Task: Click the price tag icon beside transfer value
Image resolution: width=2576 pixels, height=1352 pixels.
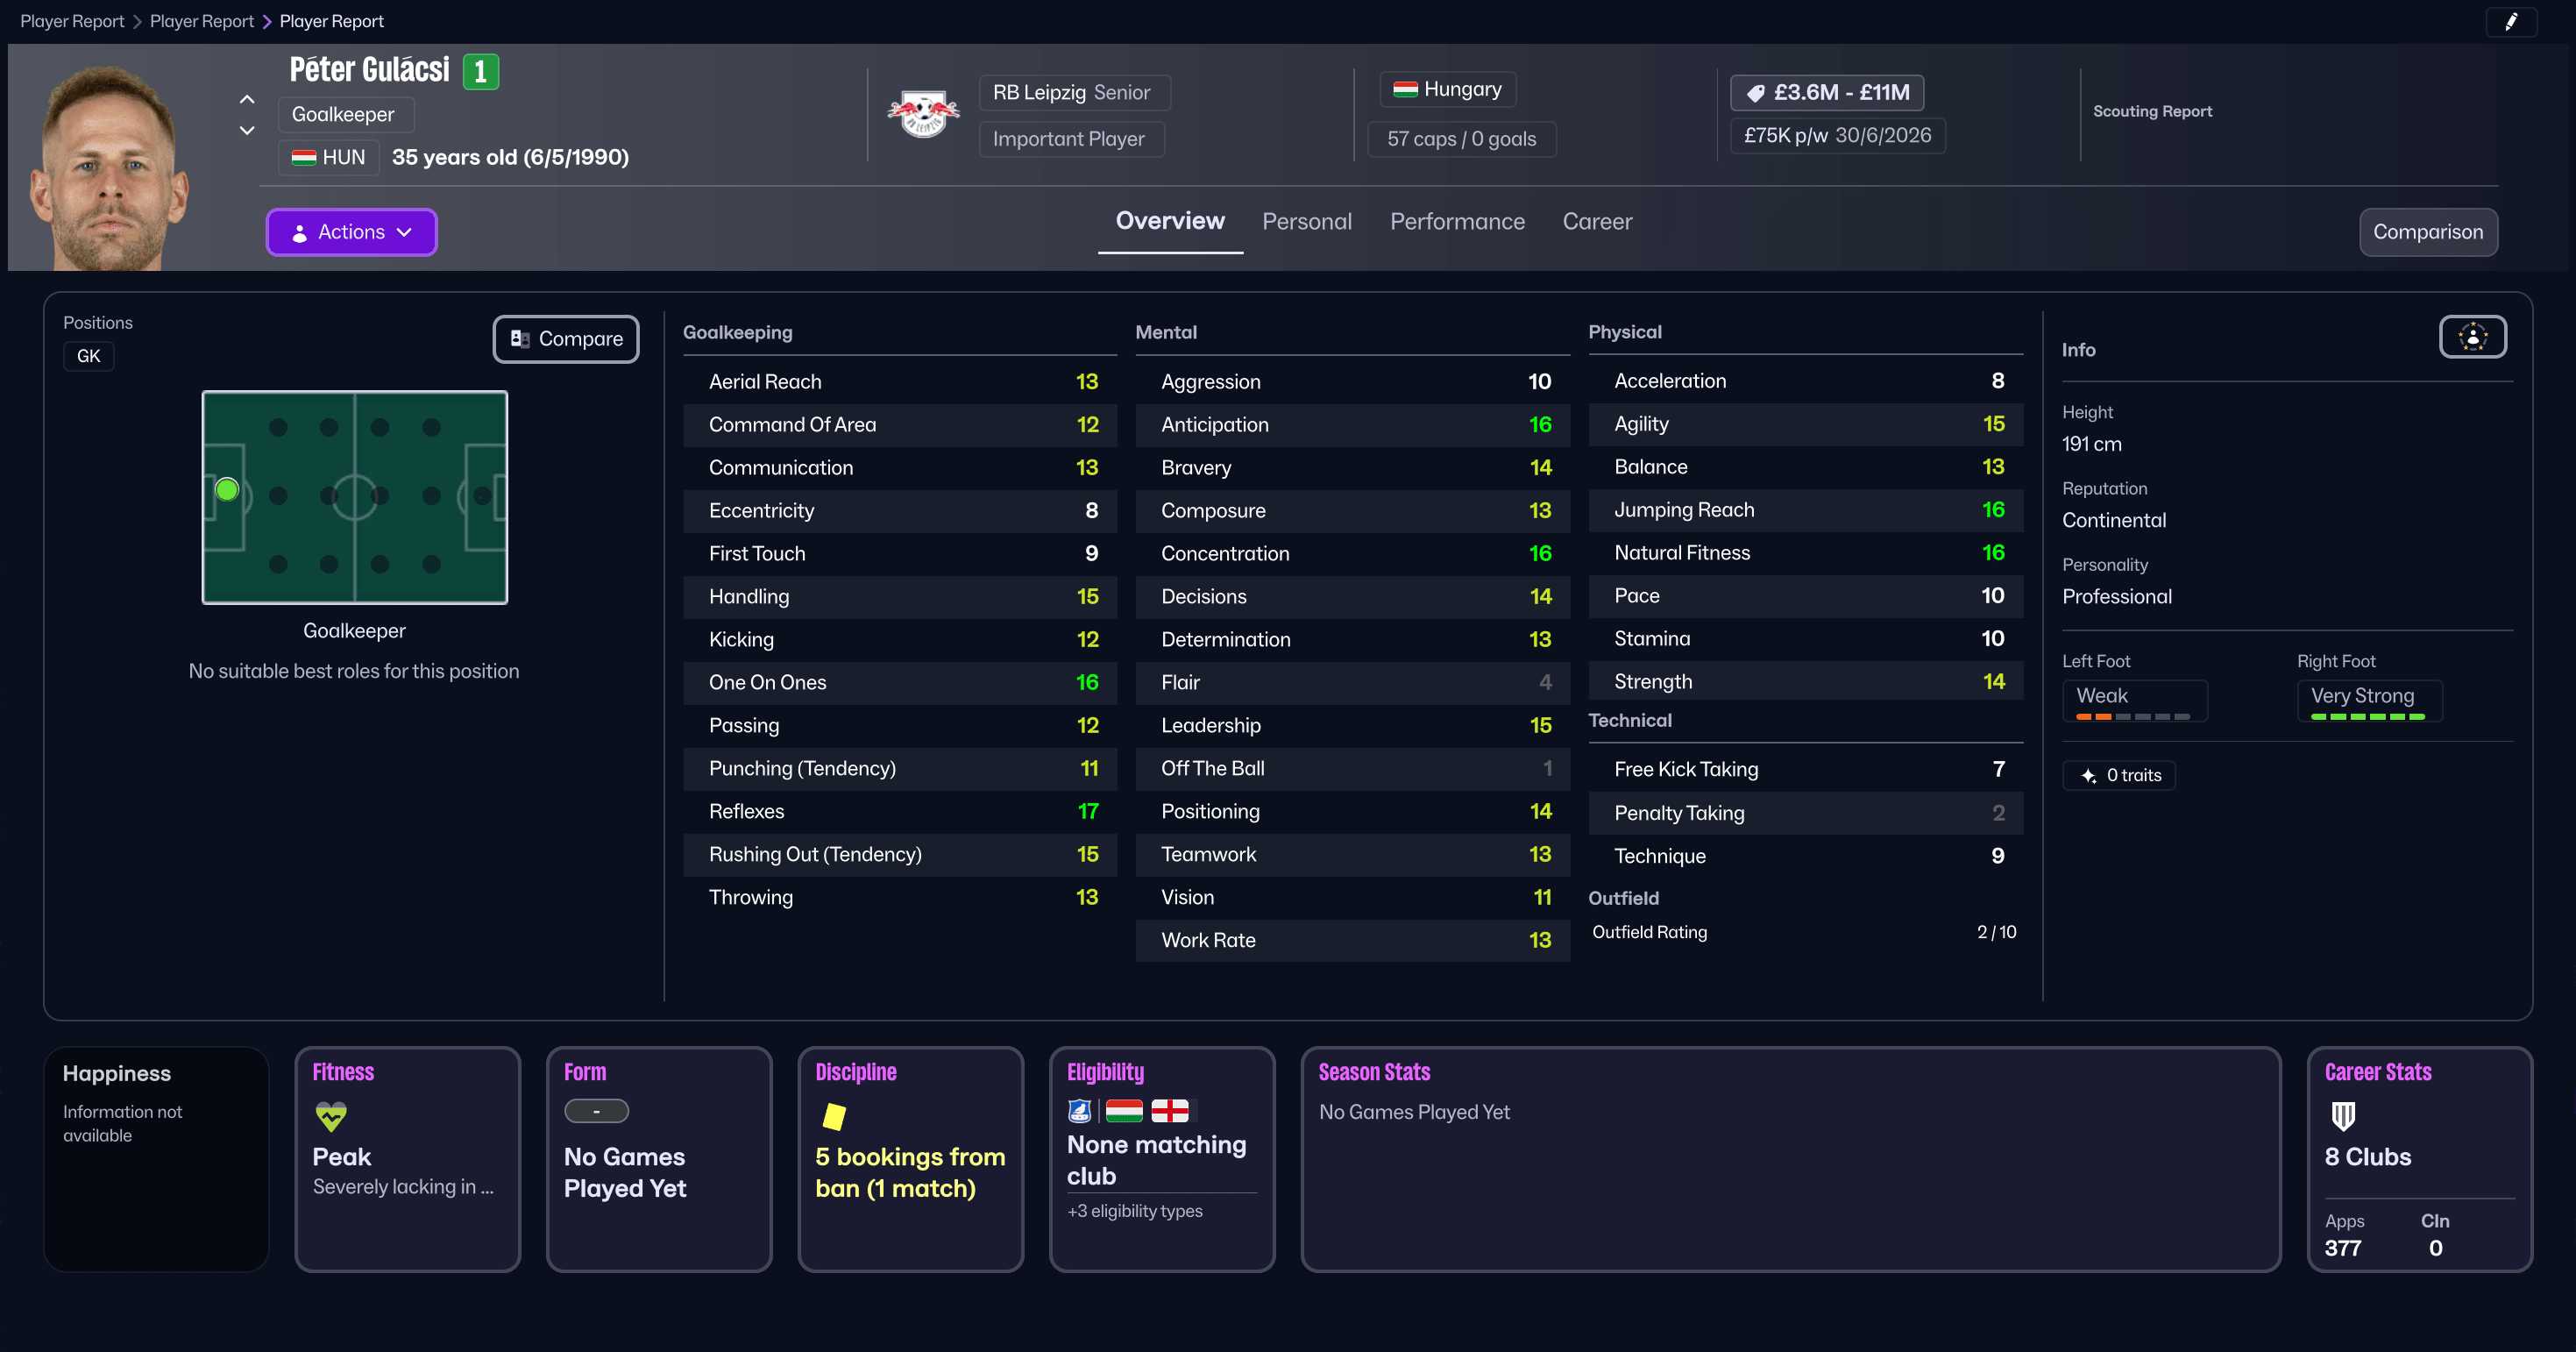Action: point(1757,92)
